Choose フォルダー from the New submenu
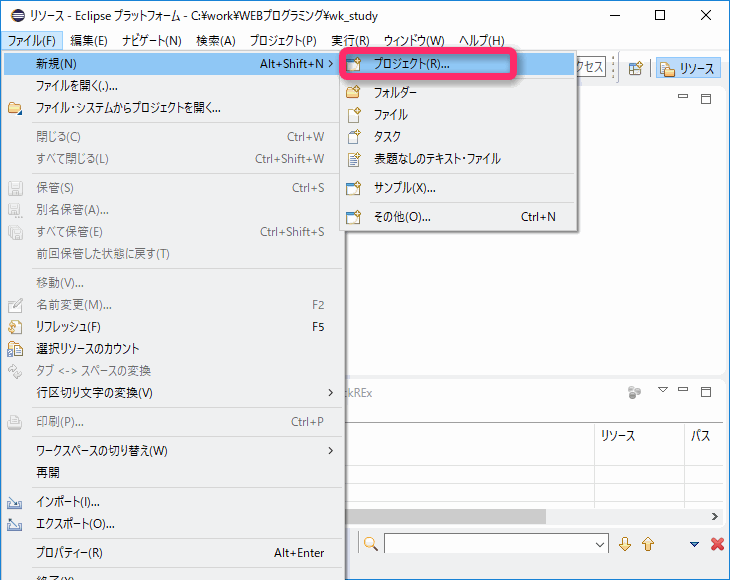The image size is (730, 580). (x=458, y=93)
